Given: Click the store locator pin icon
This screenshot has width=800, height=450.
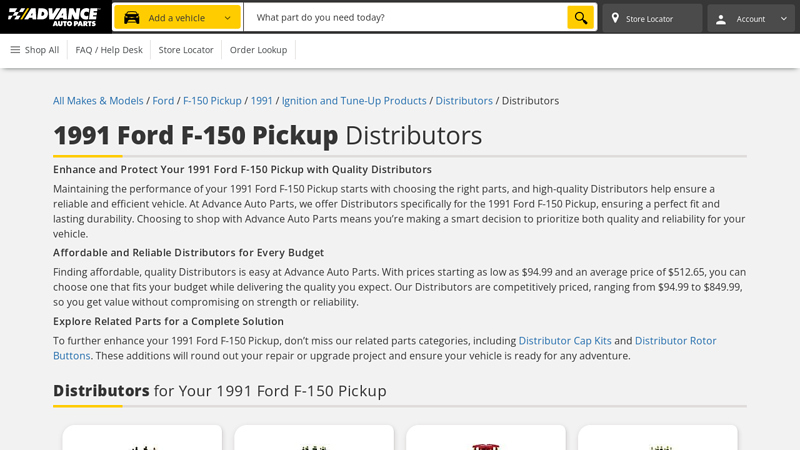Looking at the screenshot, I should pyautogui.click(x=615, y=18).
